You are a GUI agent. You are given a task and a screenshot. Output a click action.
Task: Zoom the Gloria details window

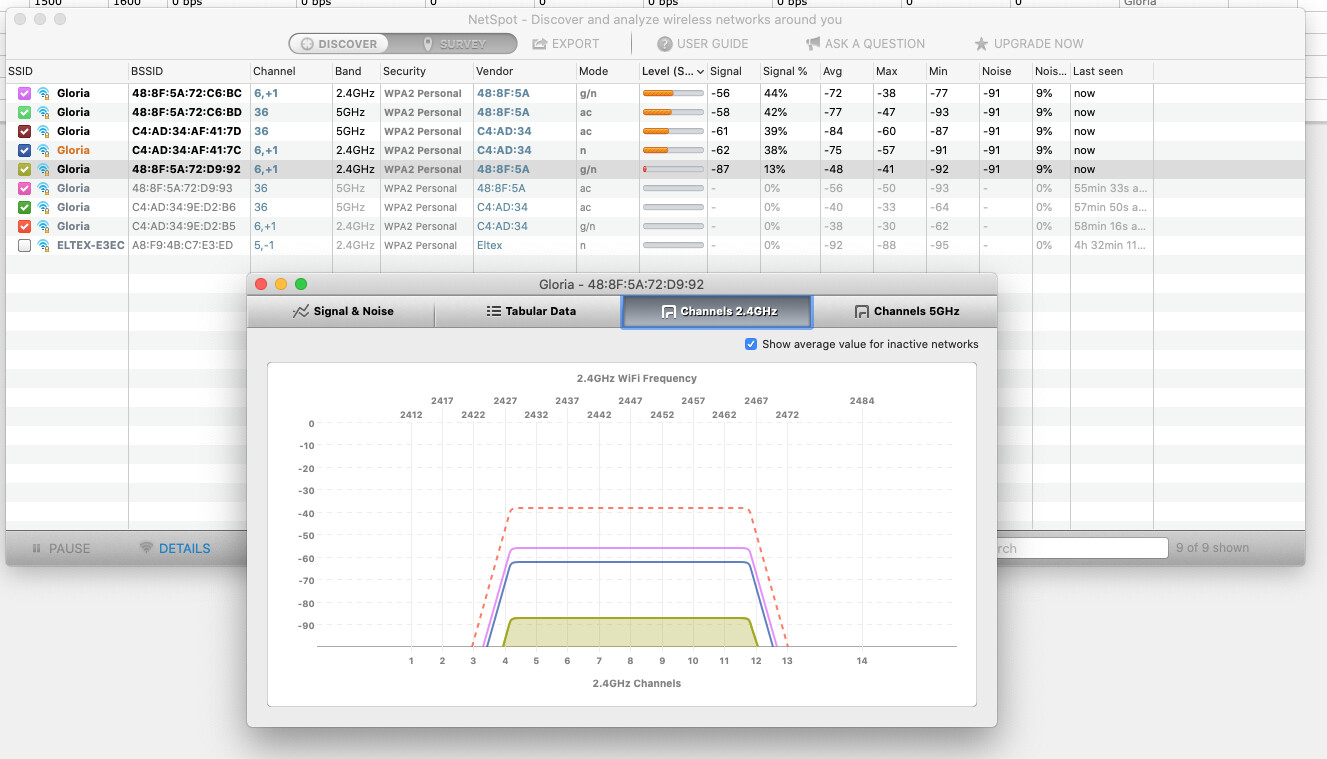coord(301,284)
